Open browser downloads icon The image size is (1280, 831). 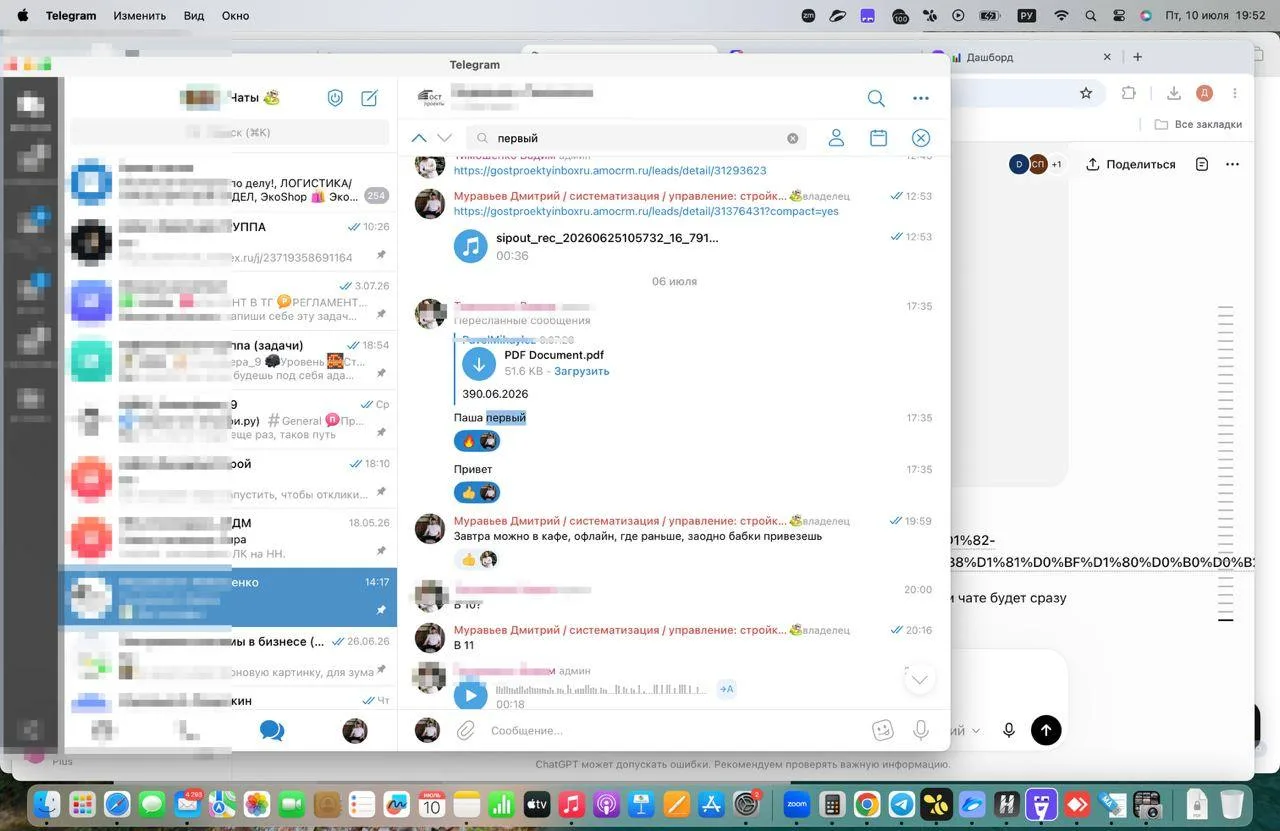coord(1174,93)
